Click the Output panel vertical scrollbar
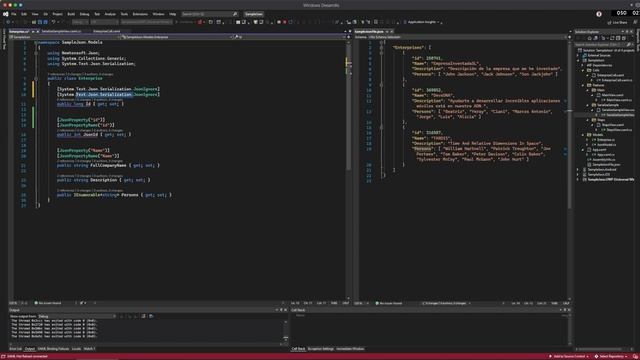The width and height of the screenshot is (640, 360). pyautogui.click(x=286, y=331)
